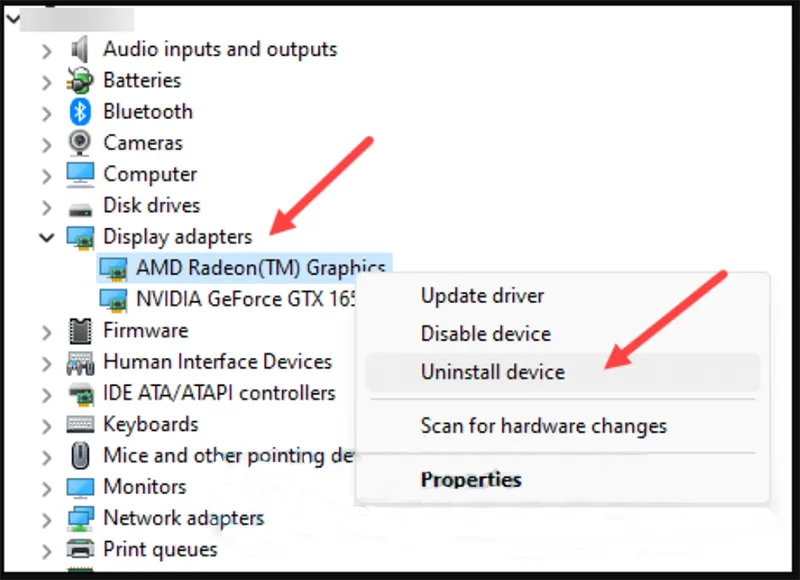Screen dimensions: 800x580
Task: Choose Scan for hardware changes
Action: [x=543, y=426]
